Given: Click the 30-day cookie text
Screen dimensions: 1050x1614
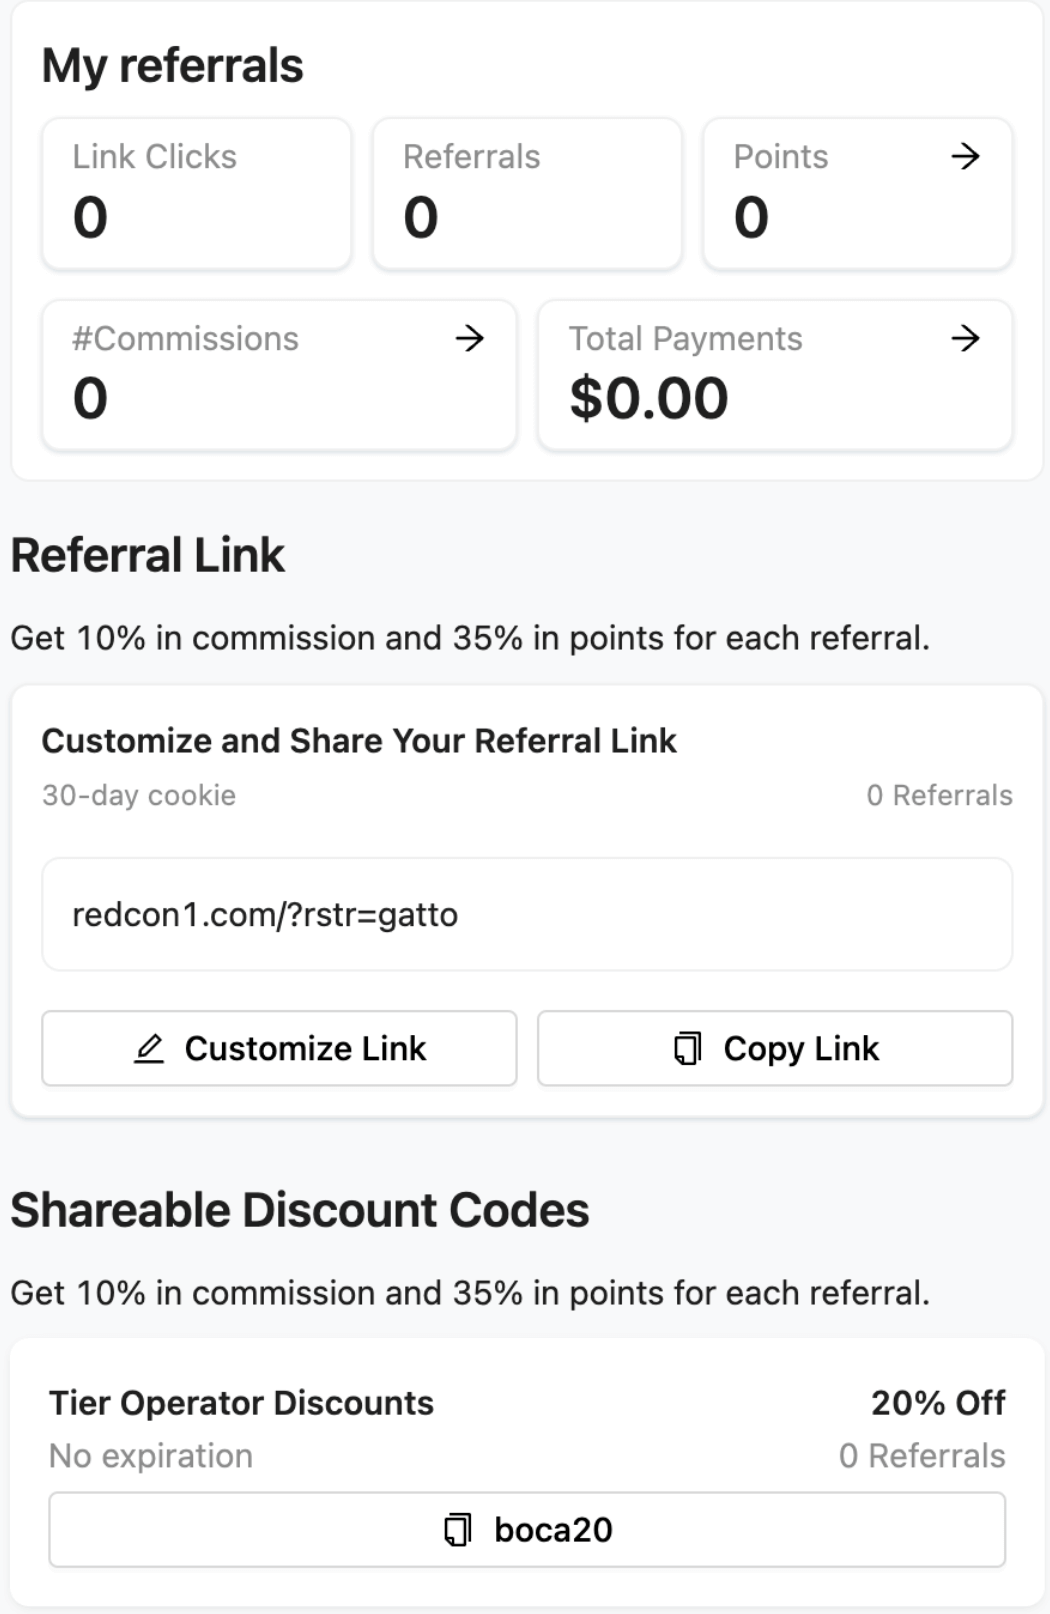Looking at the screenshot, I should (x=139, y=795).
